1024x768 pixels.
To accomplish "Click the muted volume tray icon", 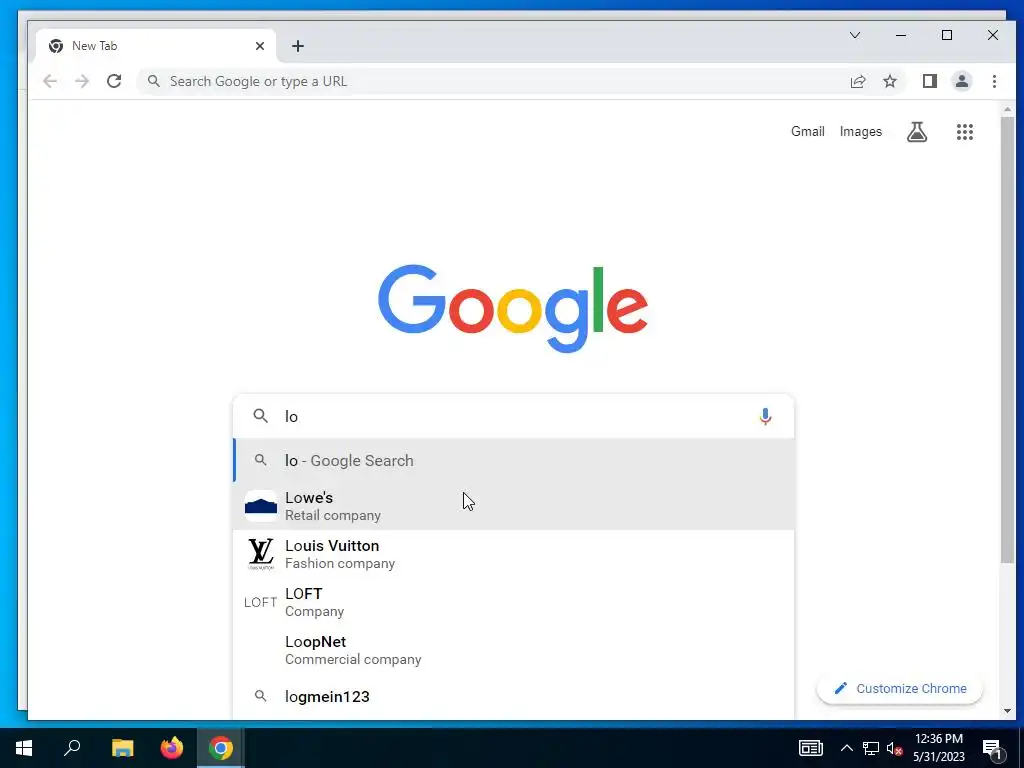I will coord(895,748).
